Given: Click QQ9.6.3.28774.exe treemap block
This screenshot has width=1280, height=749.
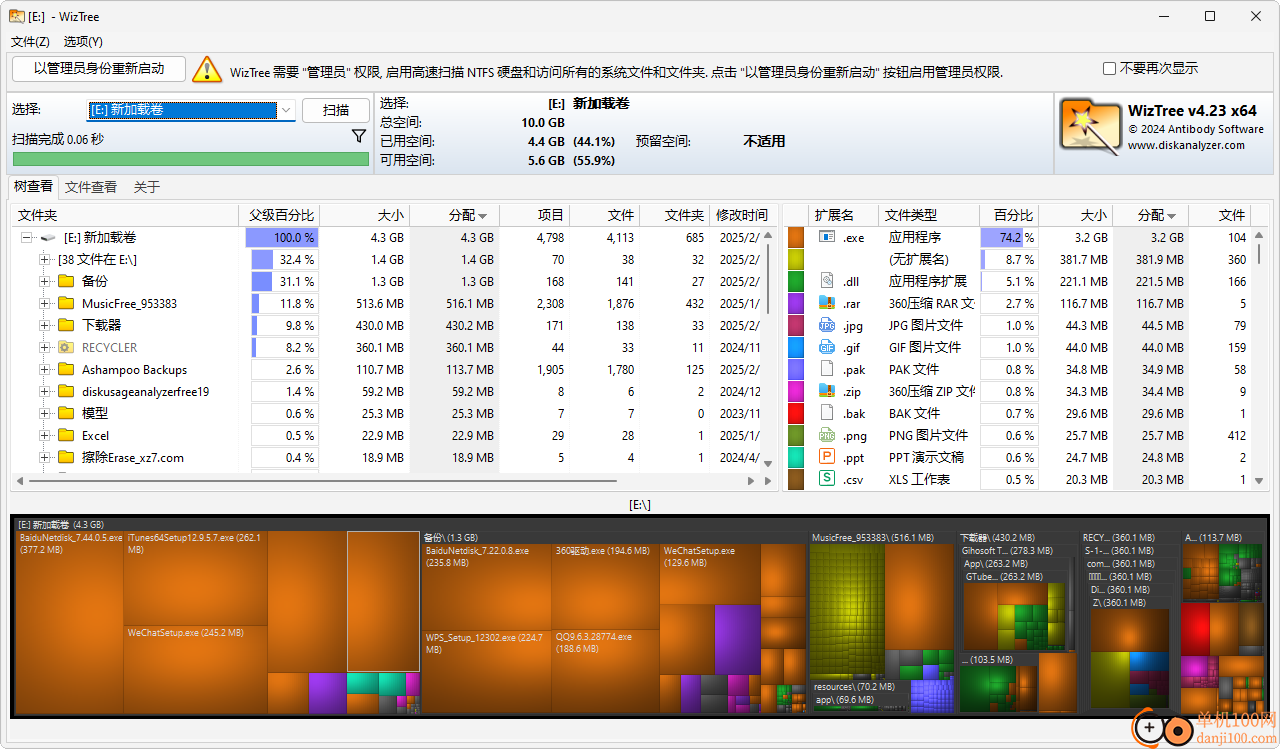Looking at the screenshot, I should [605, 670].
